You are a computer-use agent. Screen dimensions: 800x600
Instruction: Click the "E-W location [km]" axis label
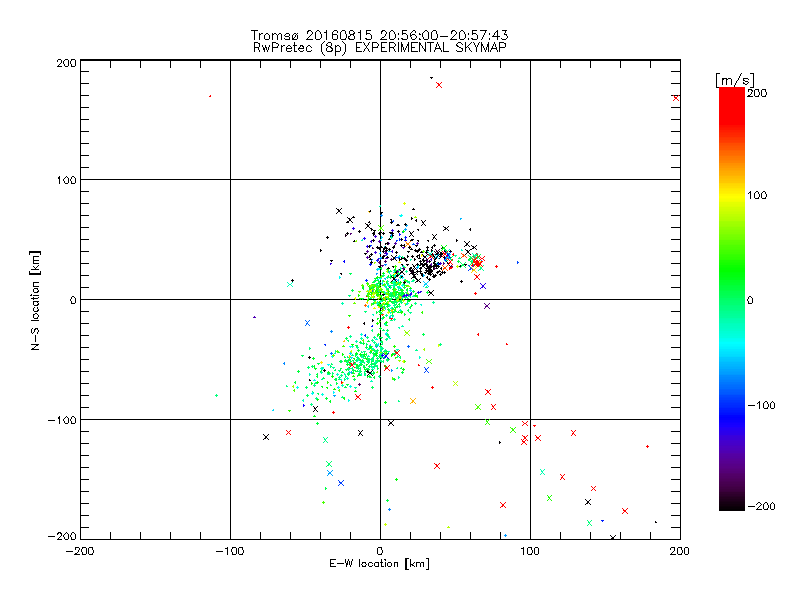pos(379,564)
